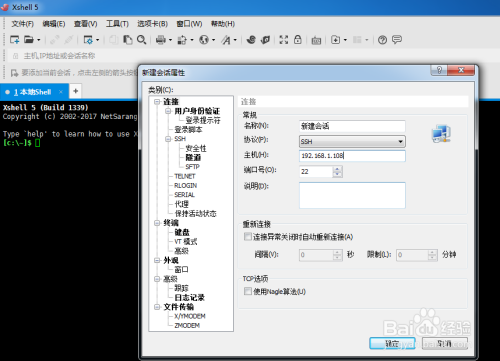This screenshot has width=500, height=361.
Task: Select 登录脚本 in the category tree
Action: [x=188, y=130]
